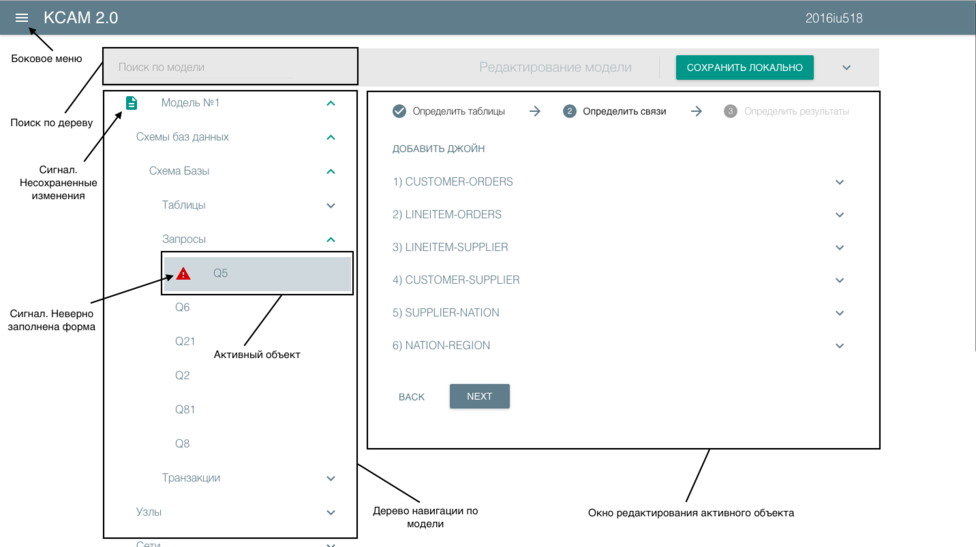Click the Схема Базы label
This screenshot has width=976, height=547.
pyautogui.click(x=179, y=171)
